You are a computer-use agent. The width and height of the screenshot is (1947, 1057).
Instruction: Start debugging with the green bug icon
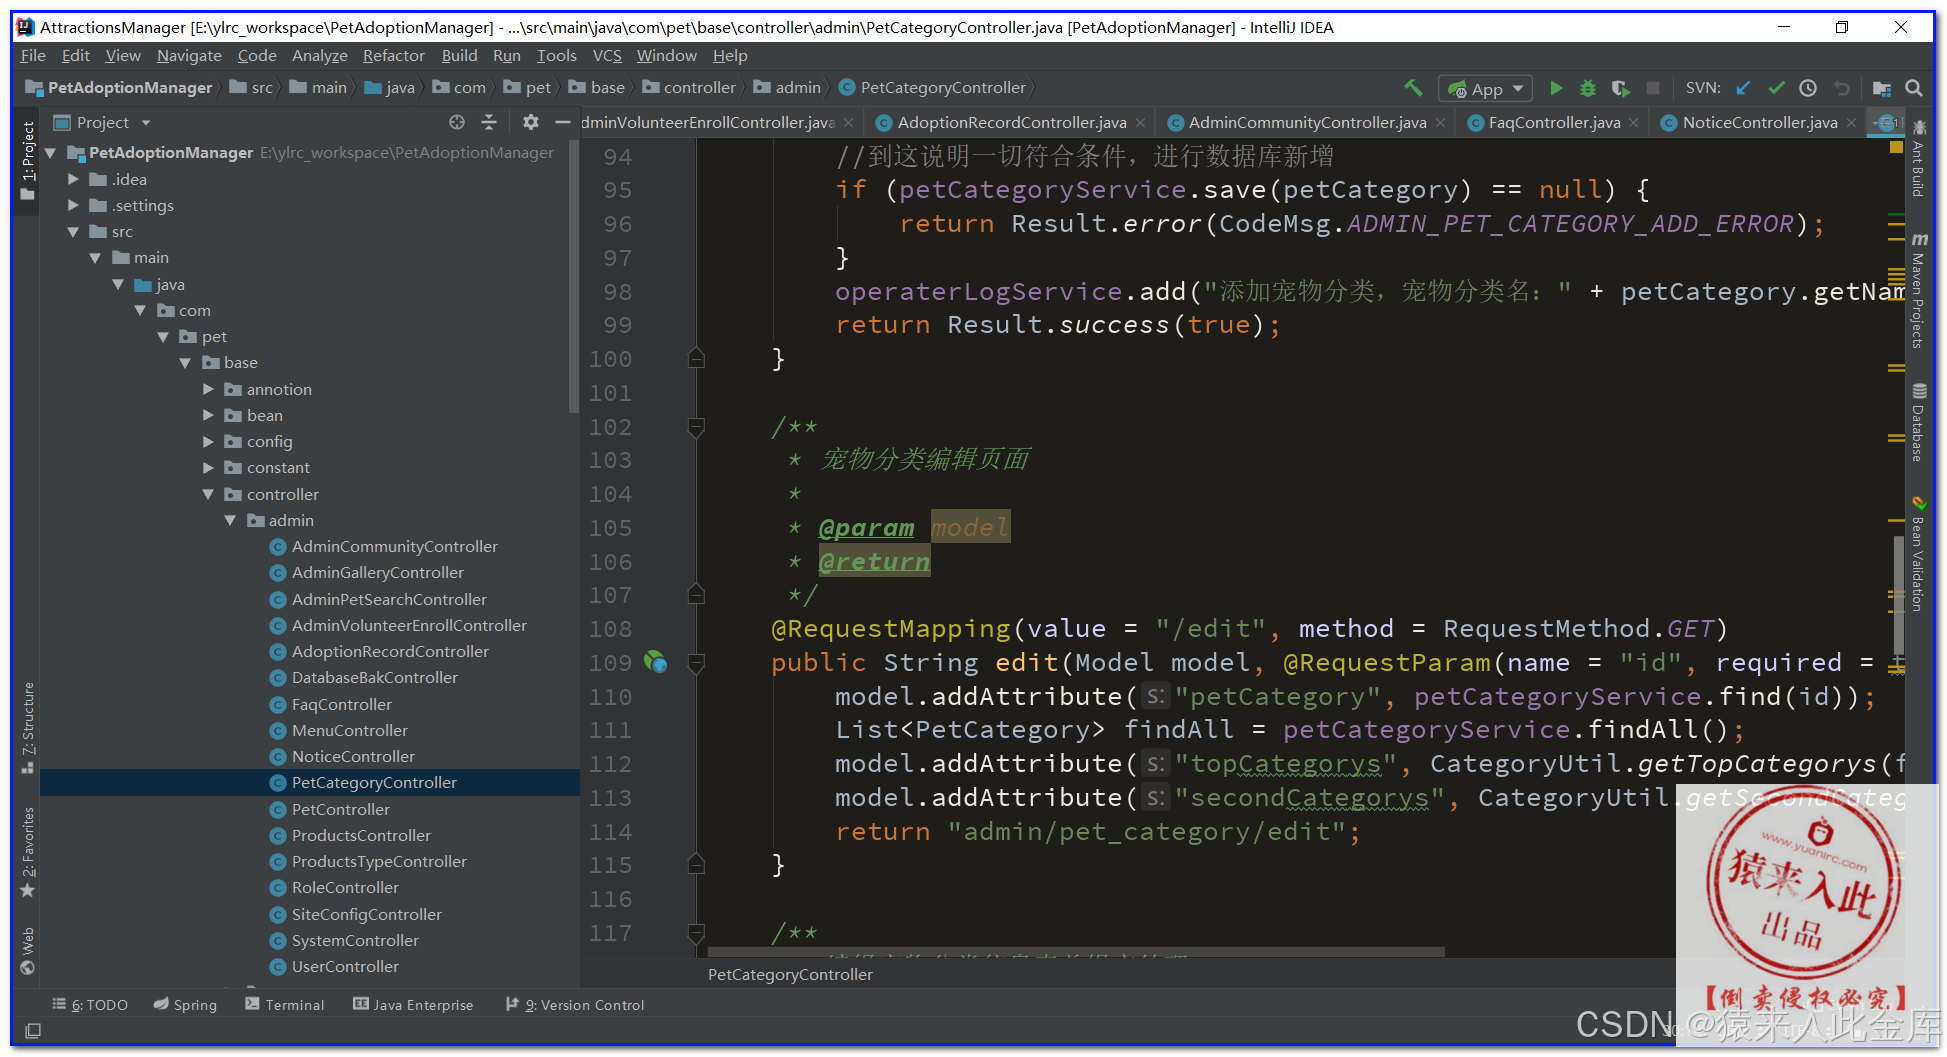coord(1588,88)
